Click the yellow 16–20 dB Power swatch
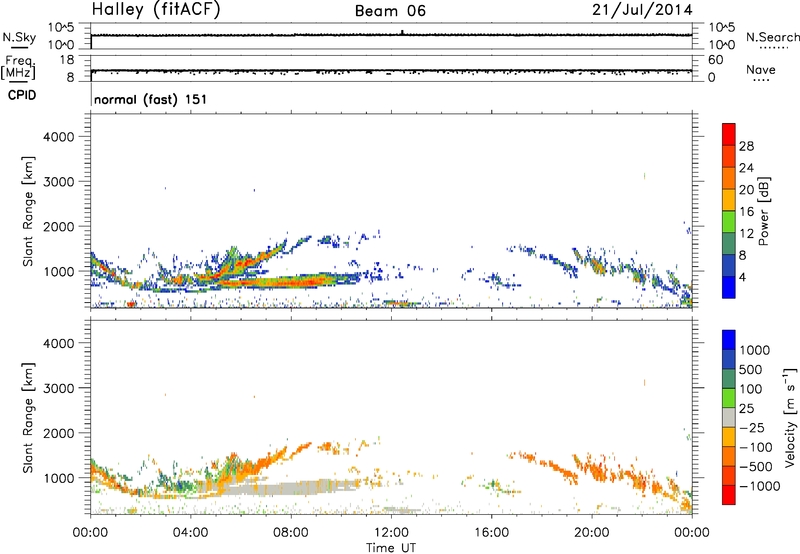800x554 pixels. click(x=729, y=199)
